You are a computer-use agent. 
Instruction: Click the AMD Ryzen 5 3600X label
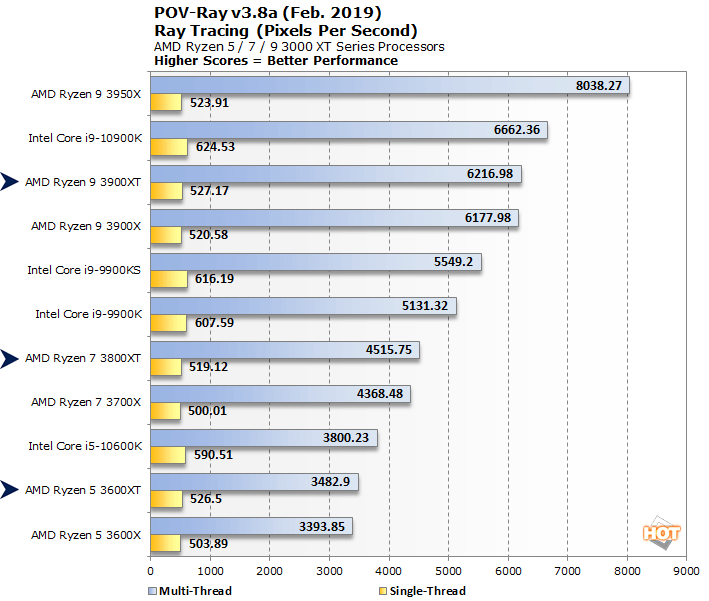(86, 535)
